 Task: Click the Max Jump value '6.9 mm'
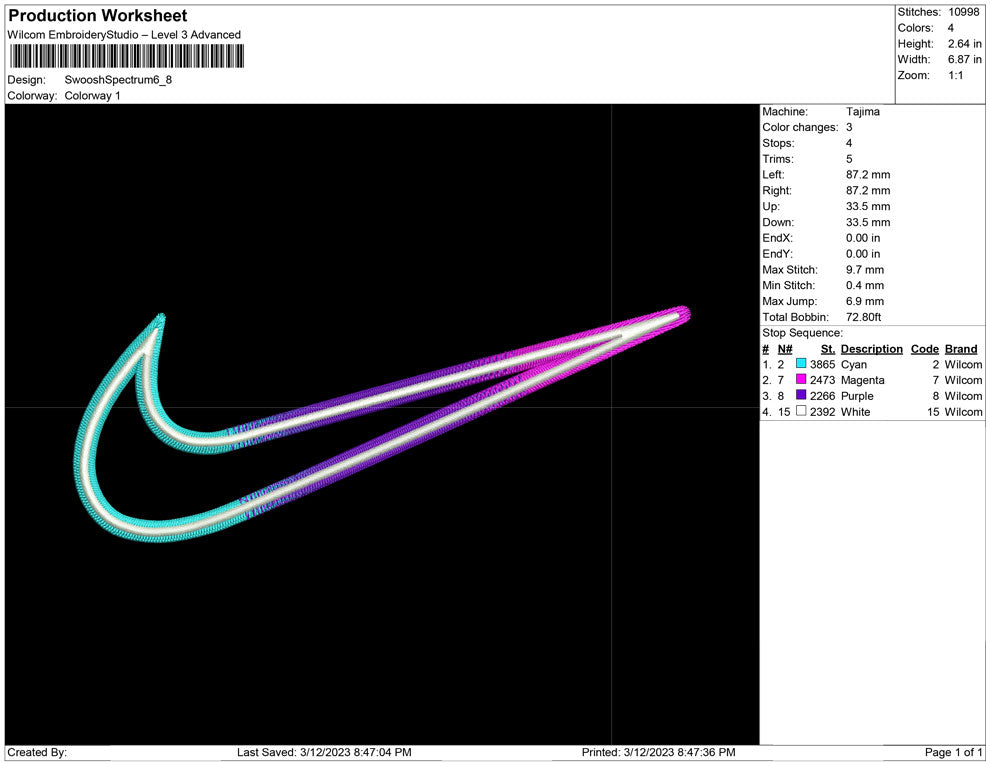click(x=864, y=301)
